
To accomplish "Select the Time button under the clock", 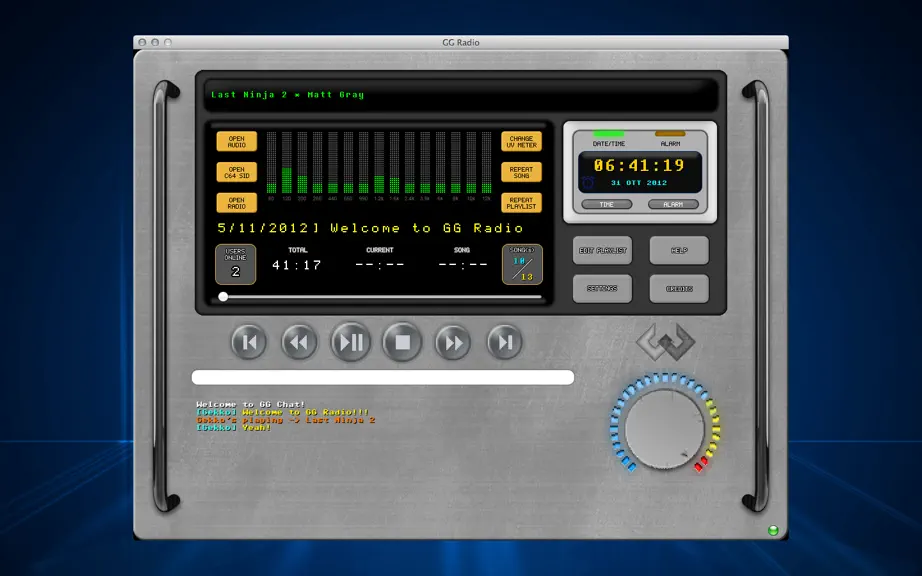I will pos(606,205).
